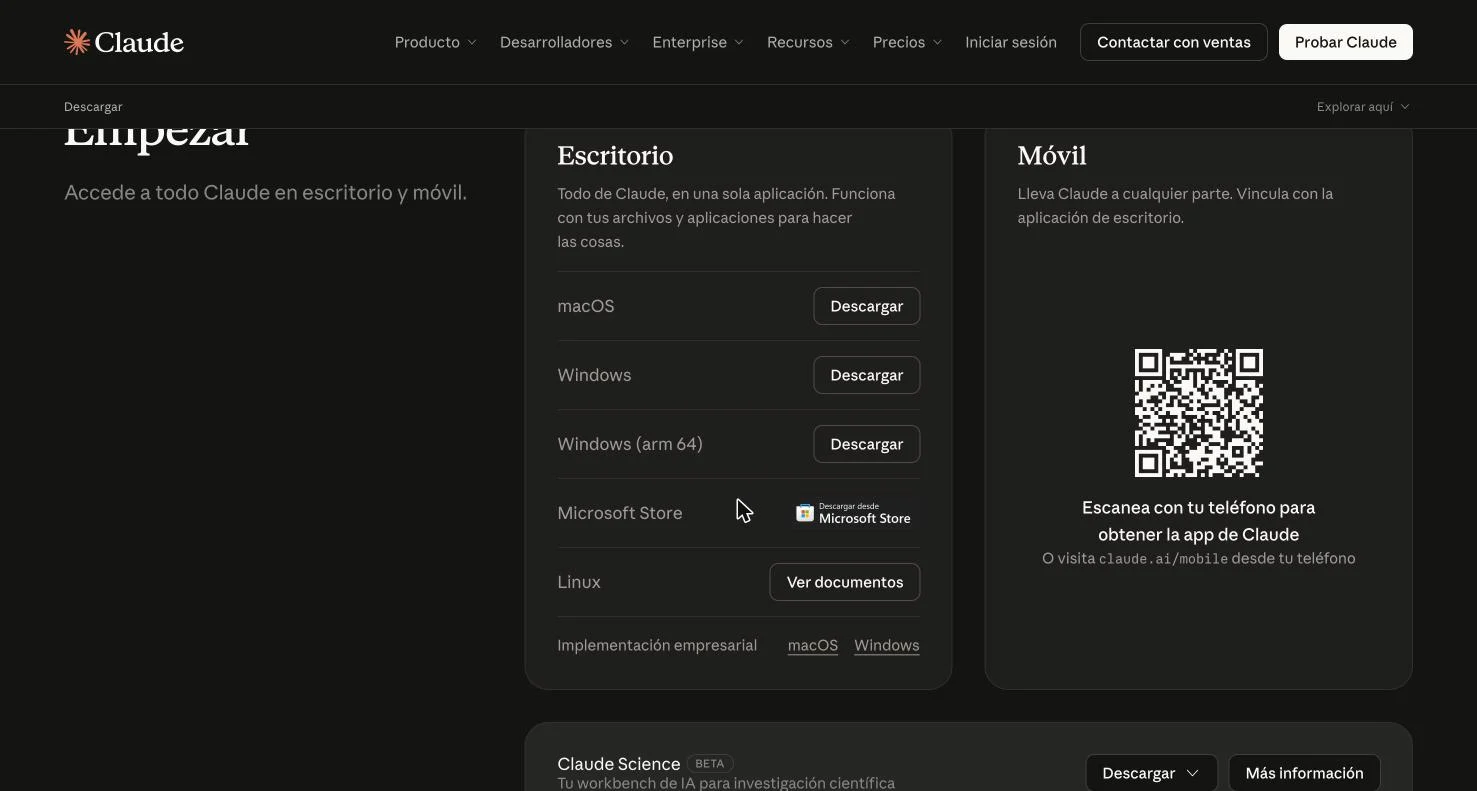Click the Windows (arm 64) row label
The height and width of the screenshot is (791, 1477).
pos(630,444)
